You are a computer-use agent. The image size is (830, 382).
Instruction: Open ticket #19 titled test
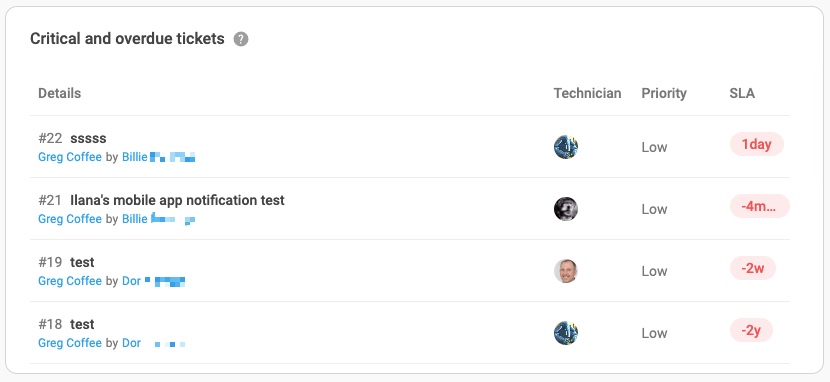tap(82, 262)
